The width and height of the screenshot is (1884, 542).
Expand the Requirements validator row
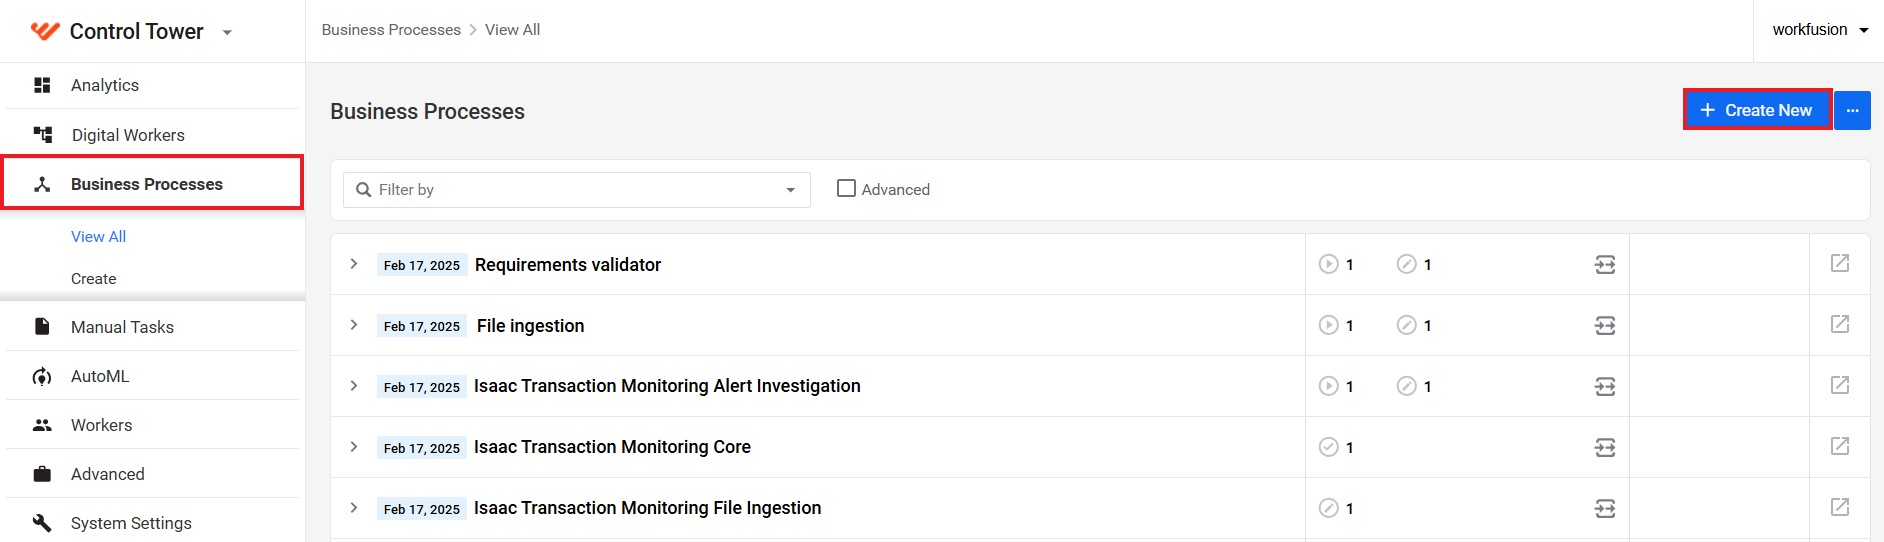click(353, 264)
